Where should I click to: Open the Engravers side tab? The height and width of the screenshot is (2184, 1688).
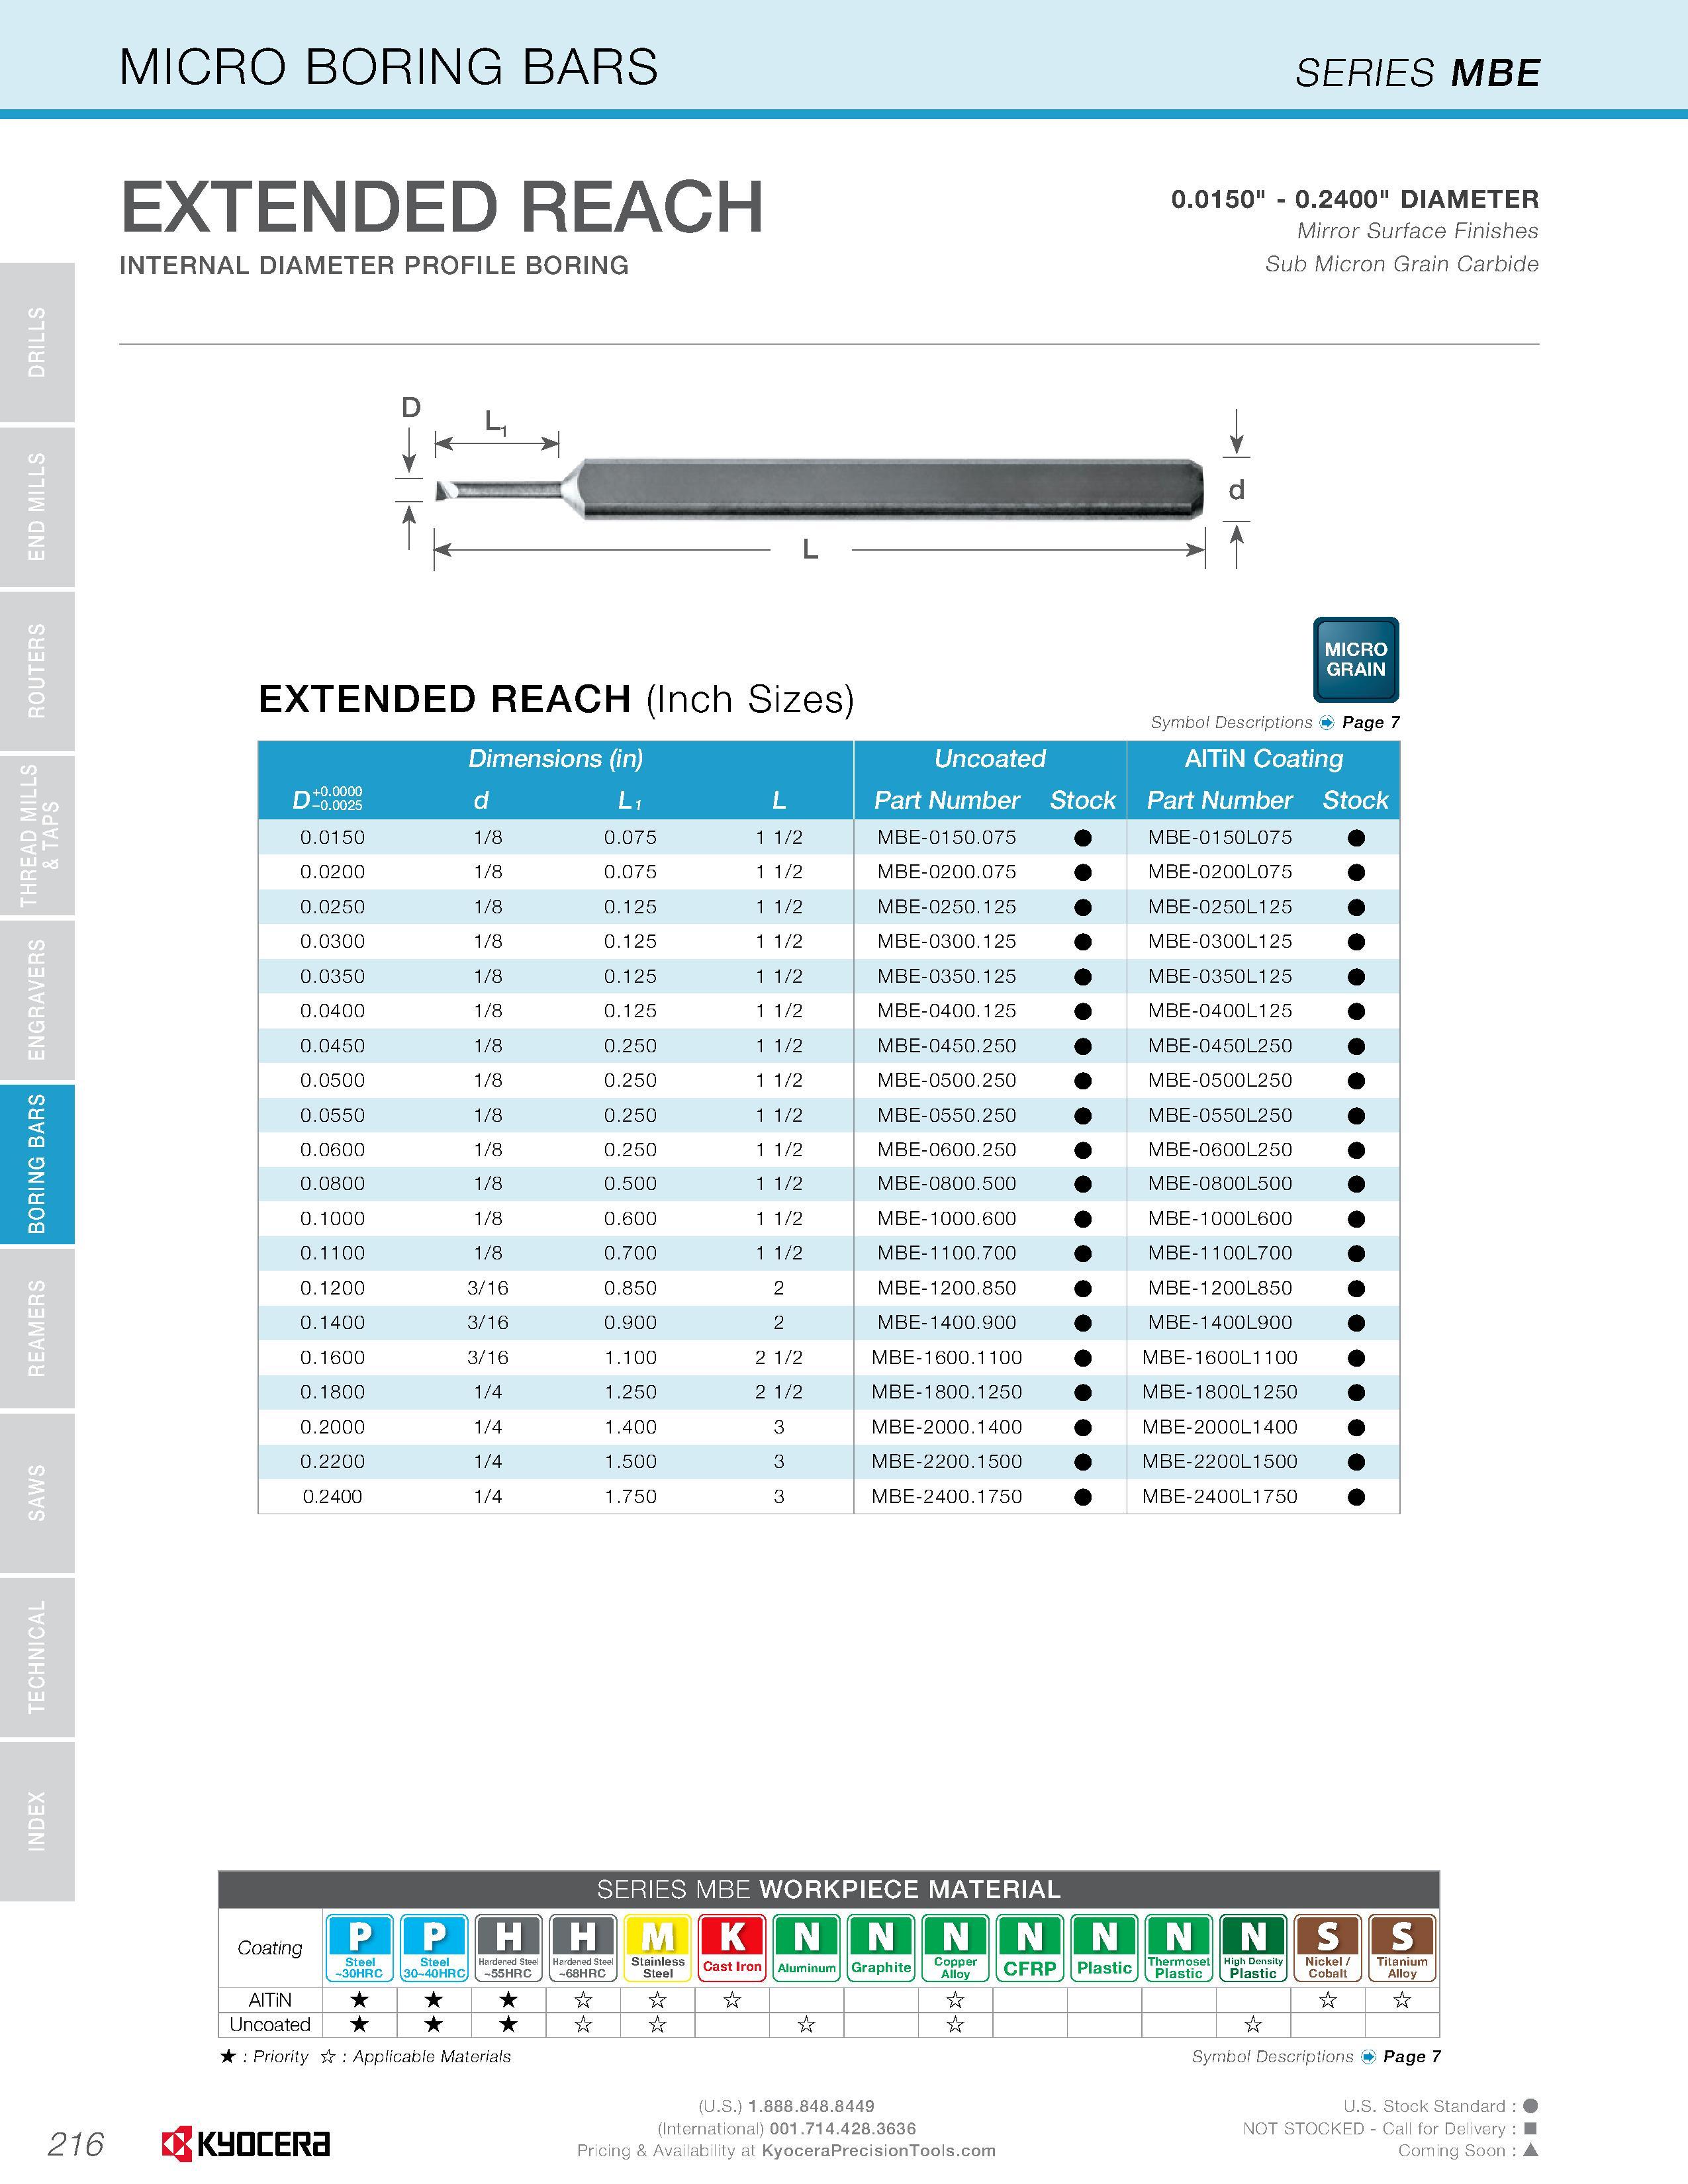click(37, 1000)
